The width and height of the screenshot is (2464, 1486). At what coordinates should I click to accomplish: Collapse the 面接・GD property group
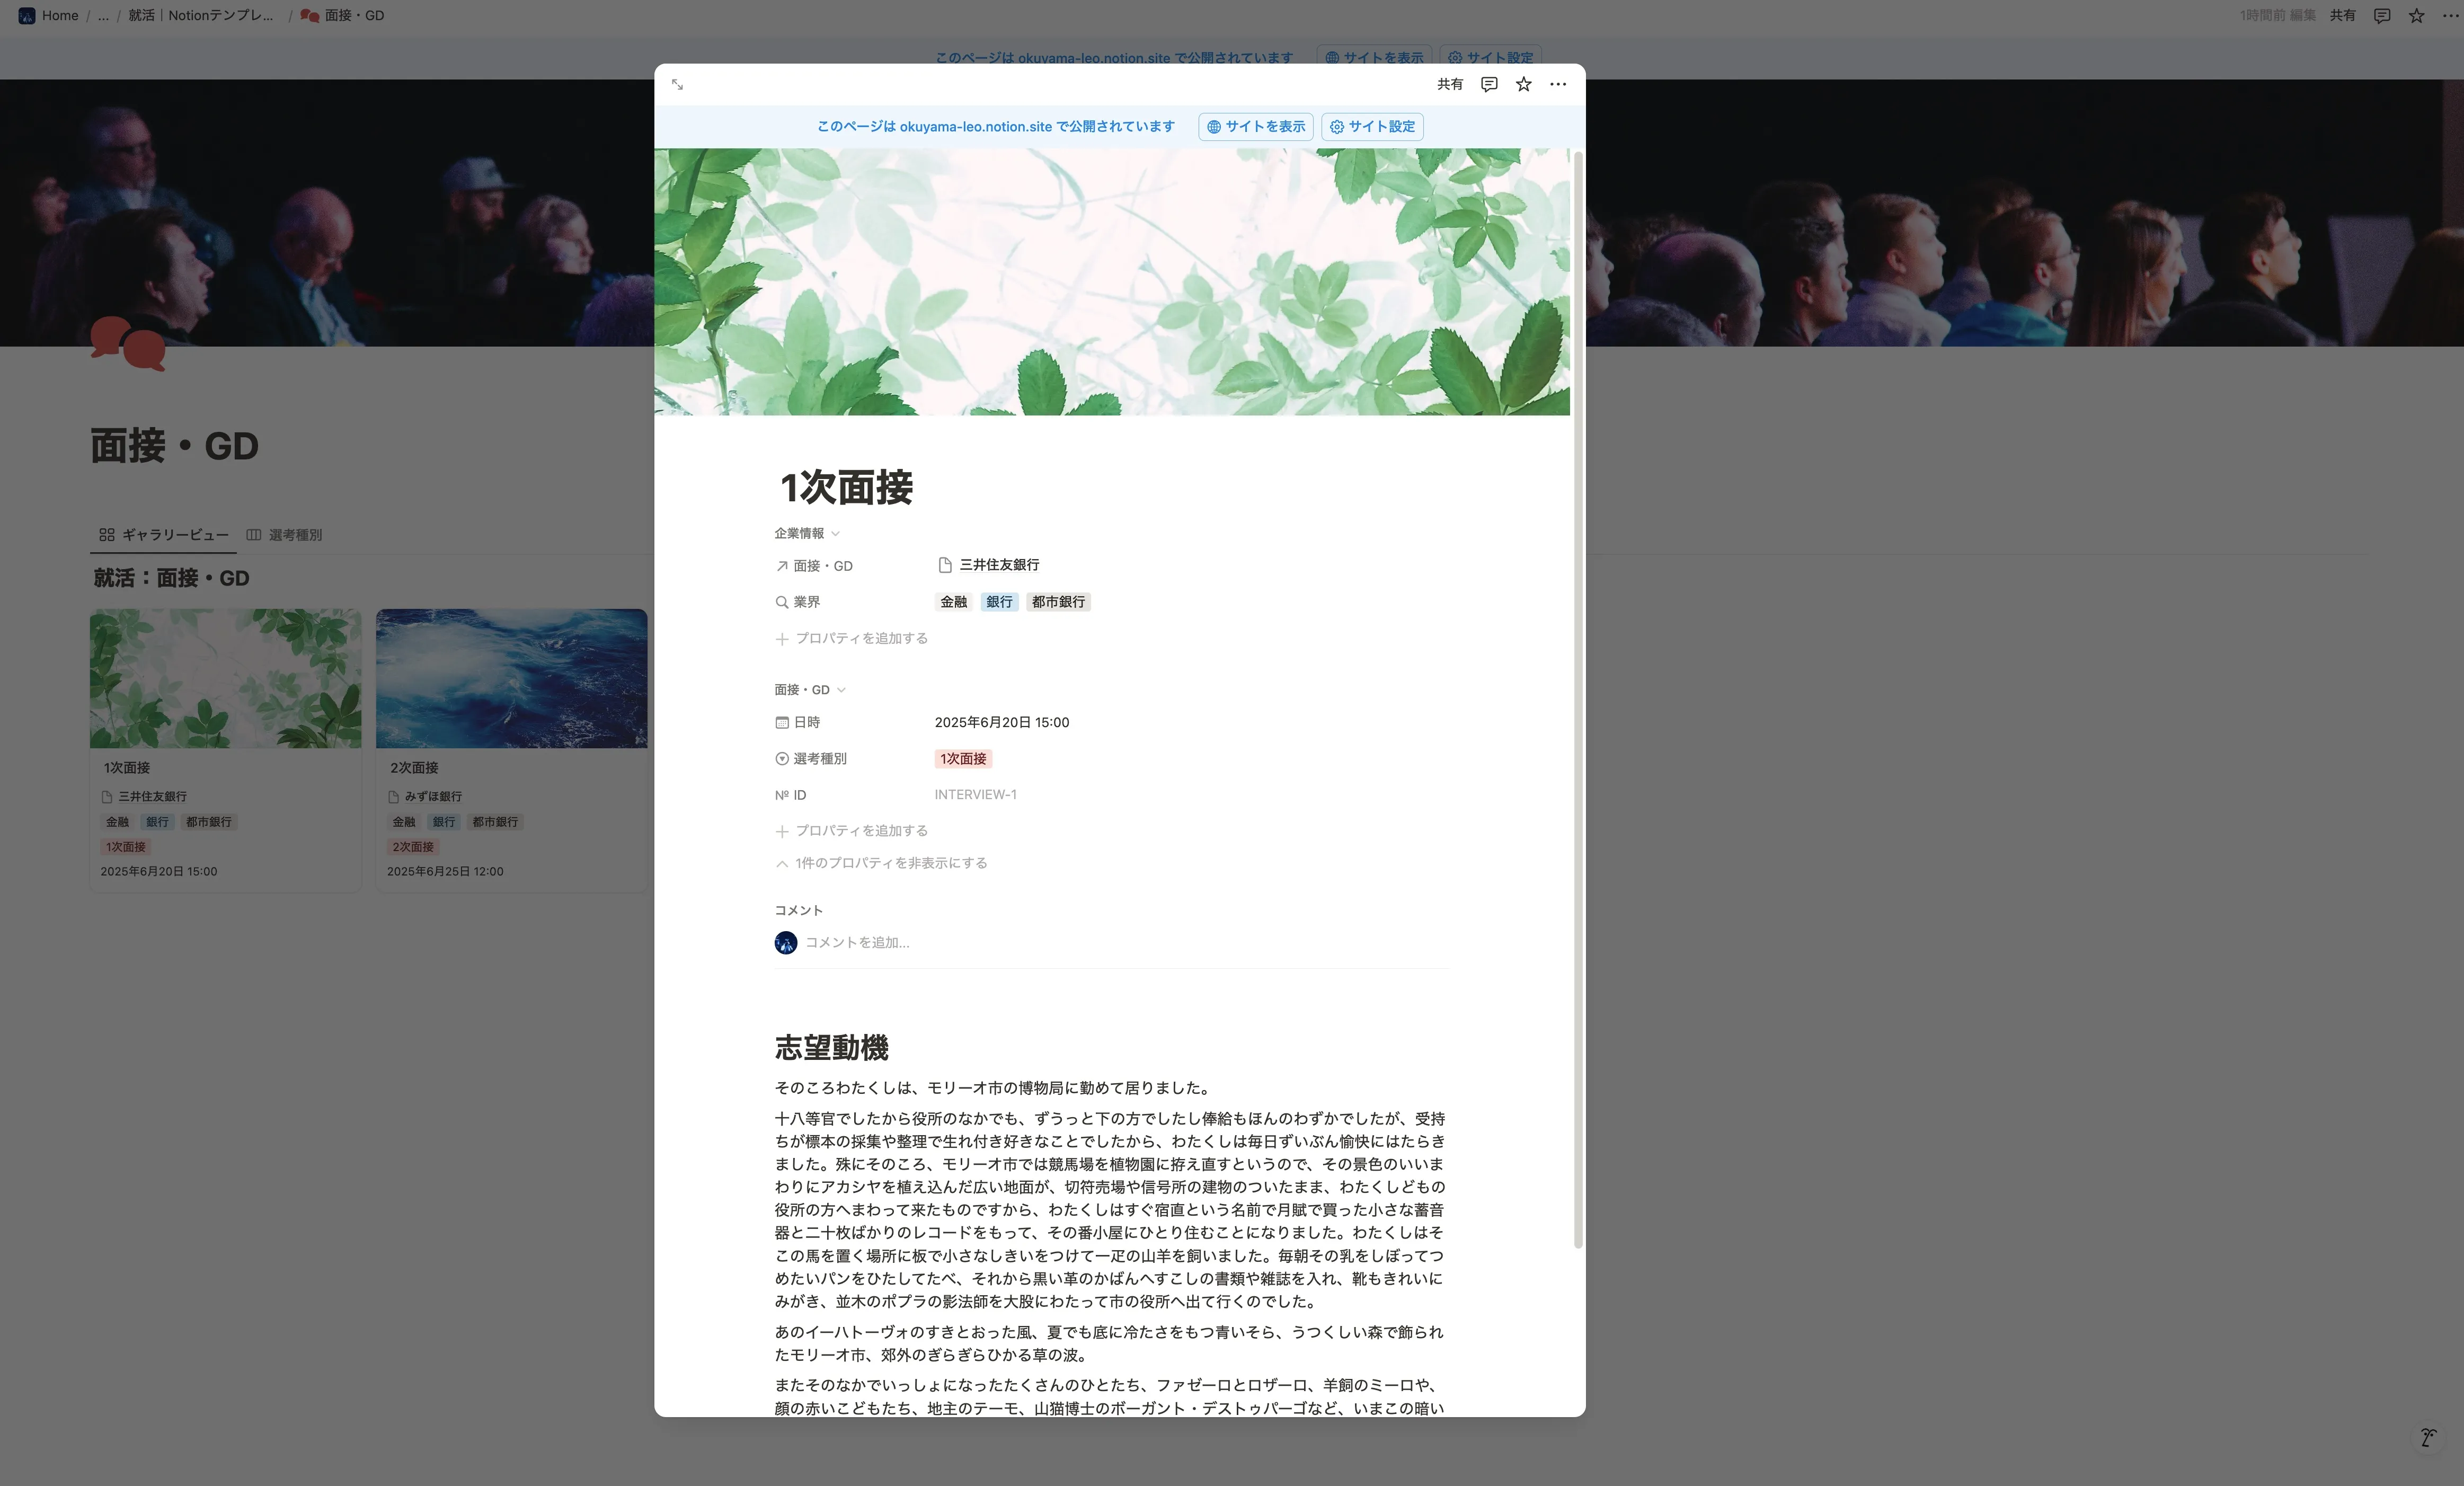841,689
